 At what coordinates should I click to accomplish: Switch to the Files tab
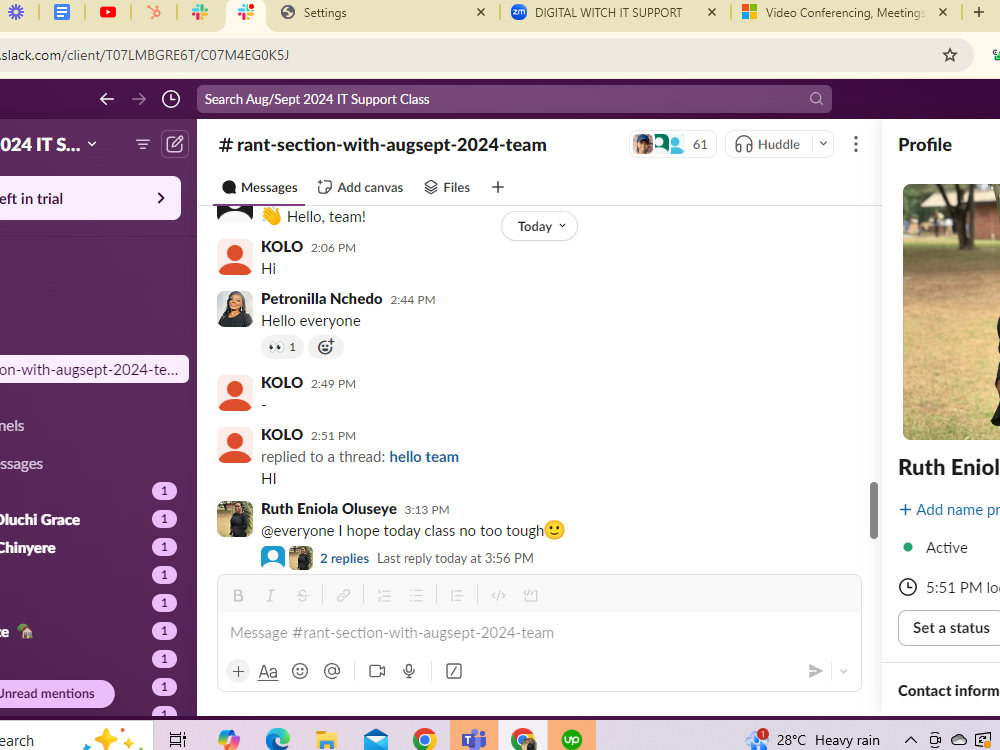tap(447, 188)
